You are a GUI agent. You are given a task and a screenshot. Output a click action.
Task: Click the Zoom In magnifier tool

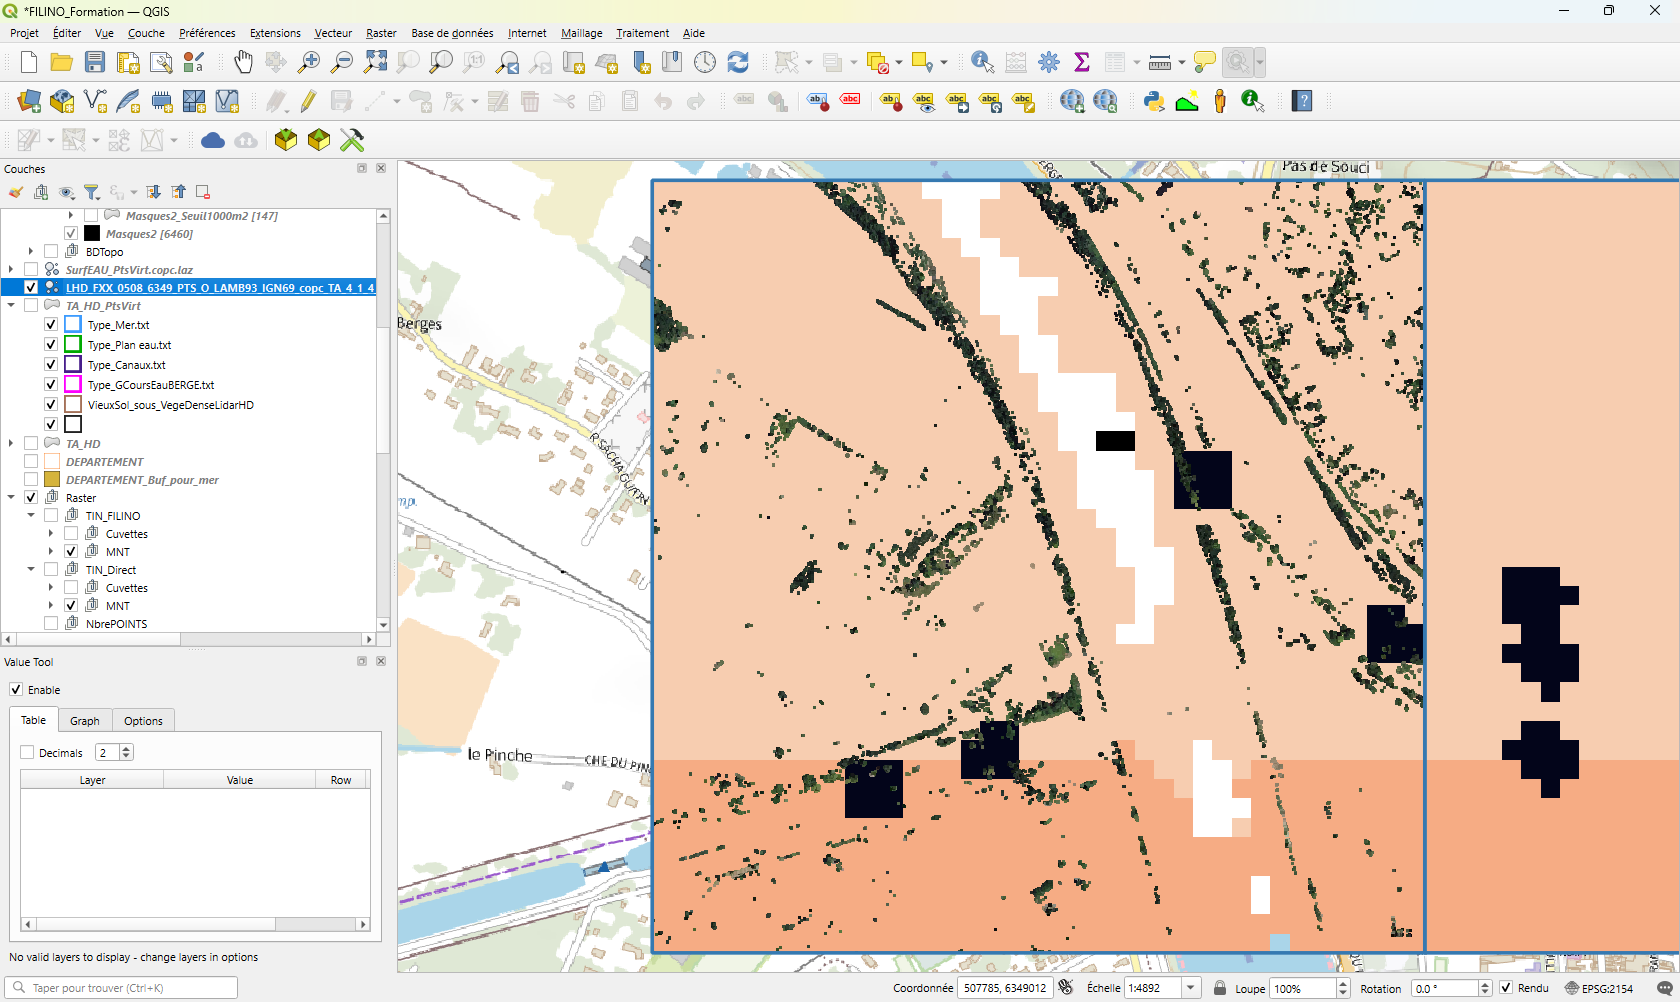[309, 62]
